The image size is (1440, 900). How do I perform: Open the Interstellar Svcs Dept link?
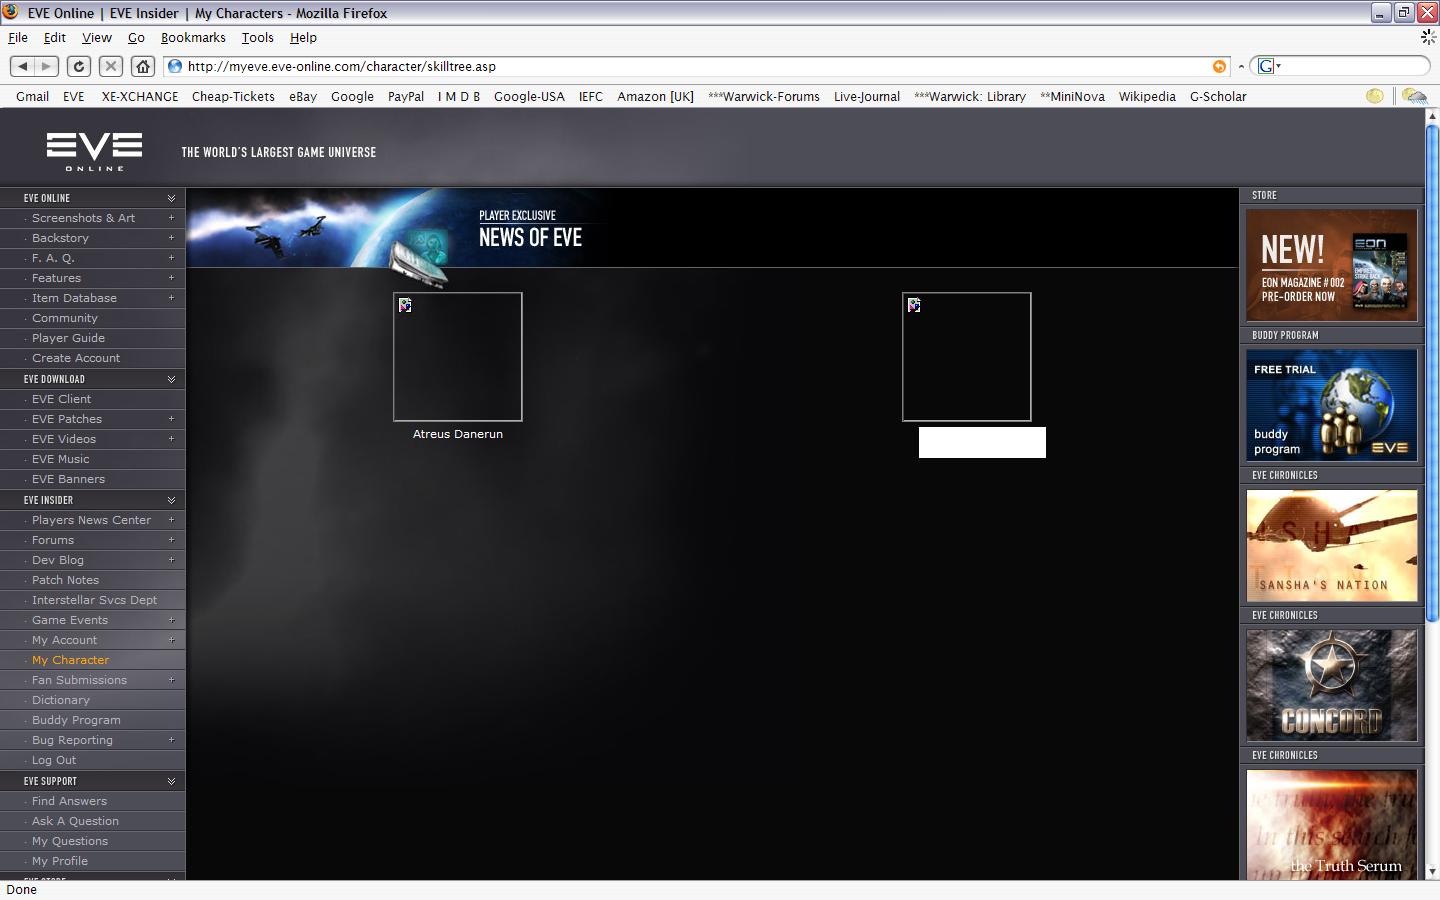94,600
